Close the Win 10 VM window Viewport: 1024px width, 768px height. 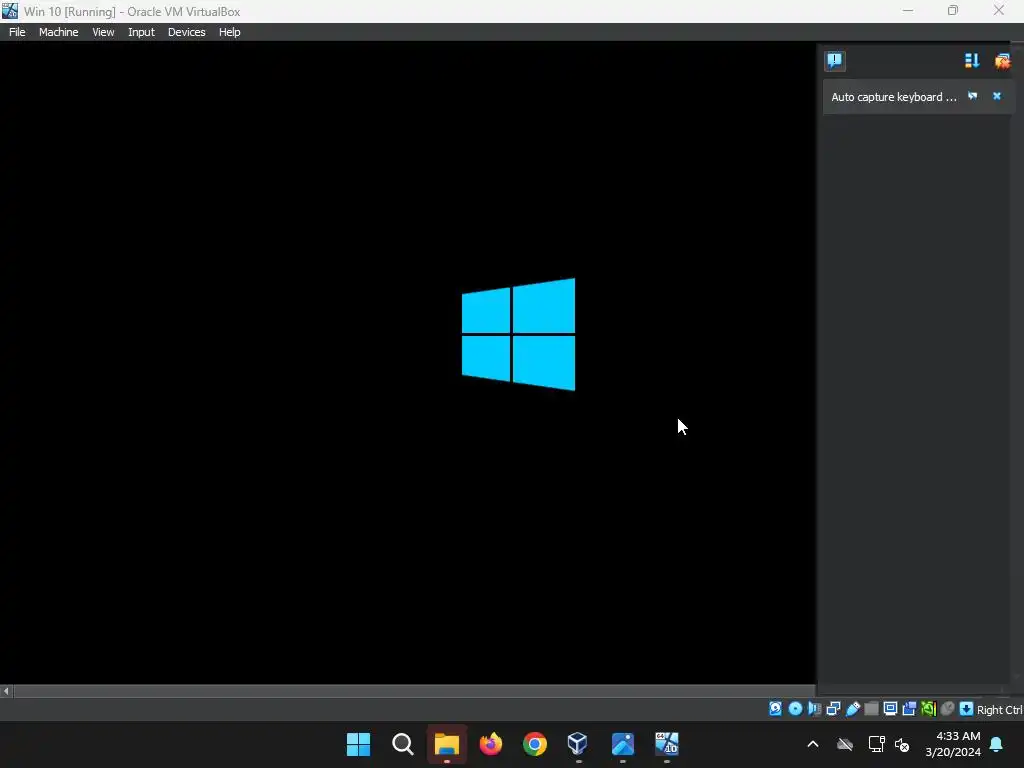[999, 10]
